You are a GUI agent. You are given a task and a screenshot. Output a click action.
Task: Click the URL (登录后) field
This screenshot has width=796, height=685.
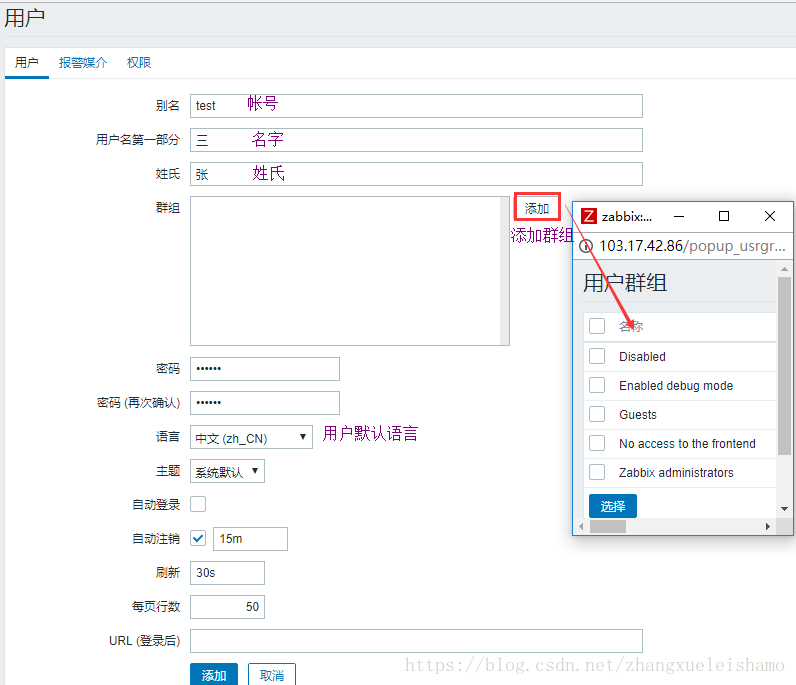point(416,641)
